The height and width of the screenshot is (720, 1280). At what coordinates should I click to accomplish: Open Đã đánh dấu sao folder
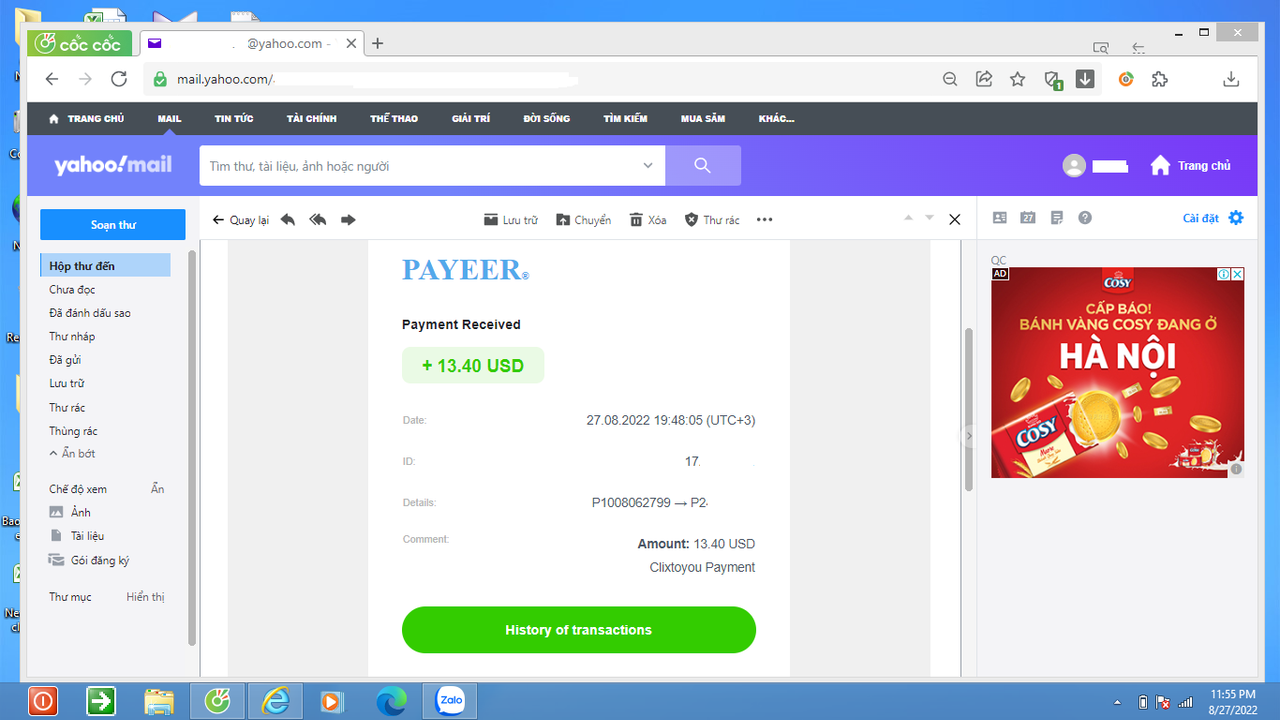[90, 313]
